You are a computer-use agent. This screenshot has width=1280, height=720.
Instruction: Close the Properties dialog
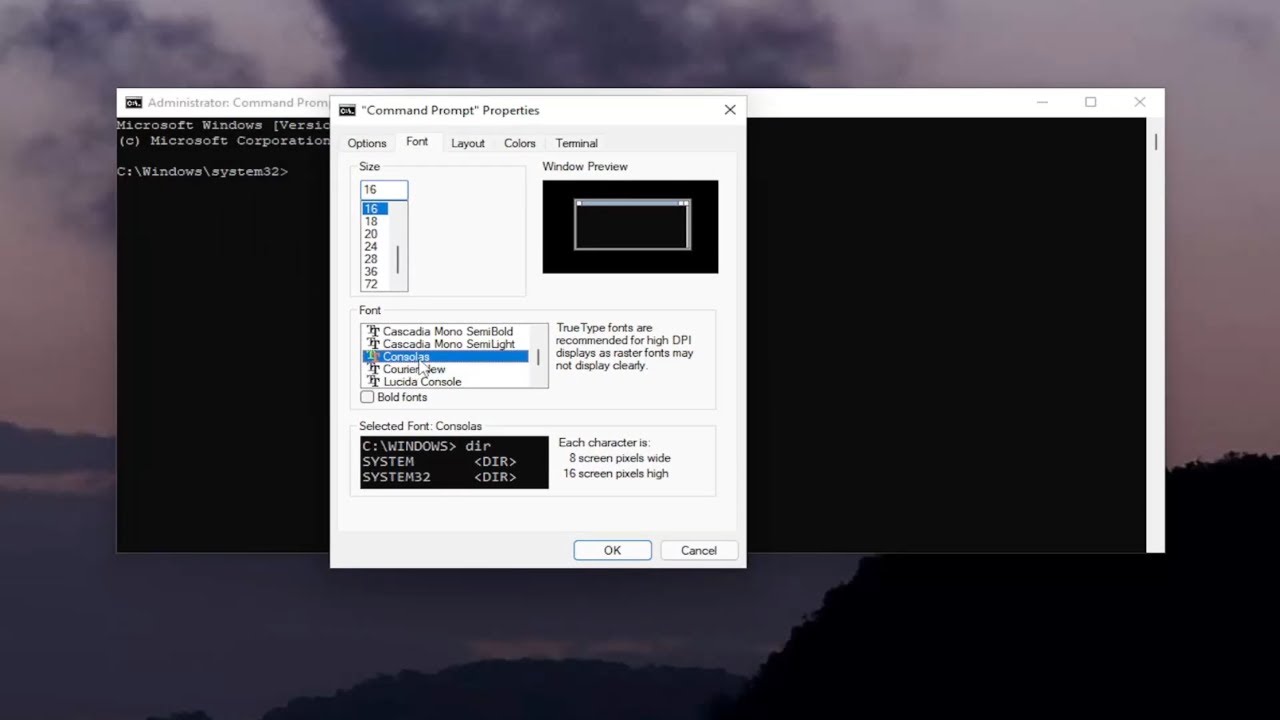coord(729,110)
